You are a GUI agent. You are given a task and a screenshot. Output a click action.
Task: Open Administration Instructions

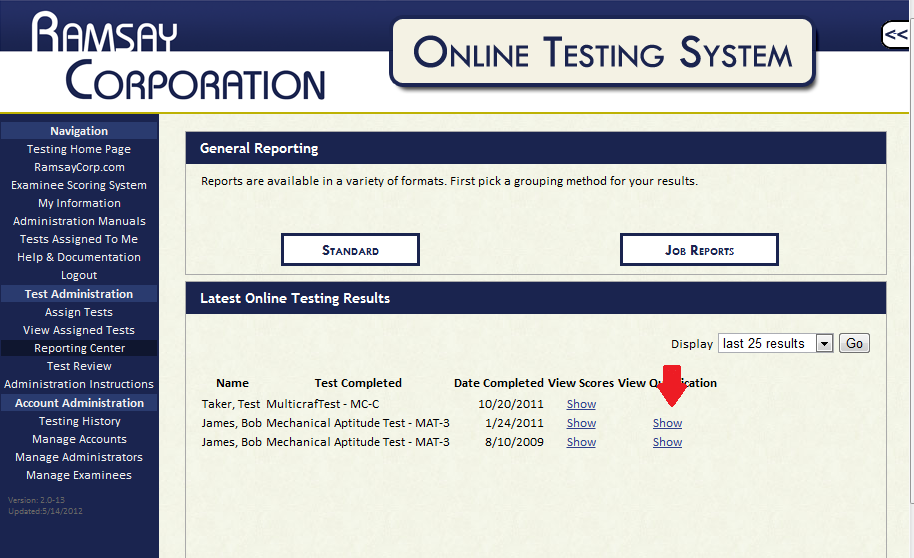coord(79,384)
